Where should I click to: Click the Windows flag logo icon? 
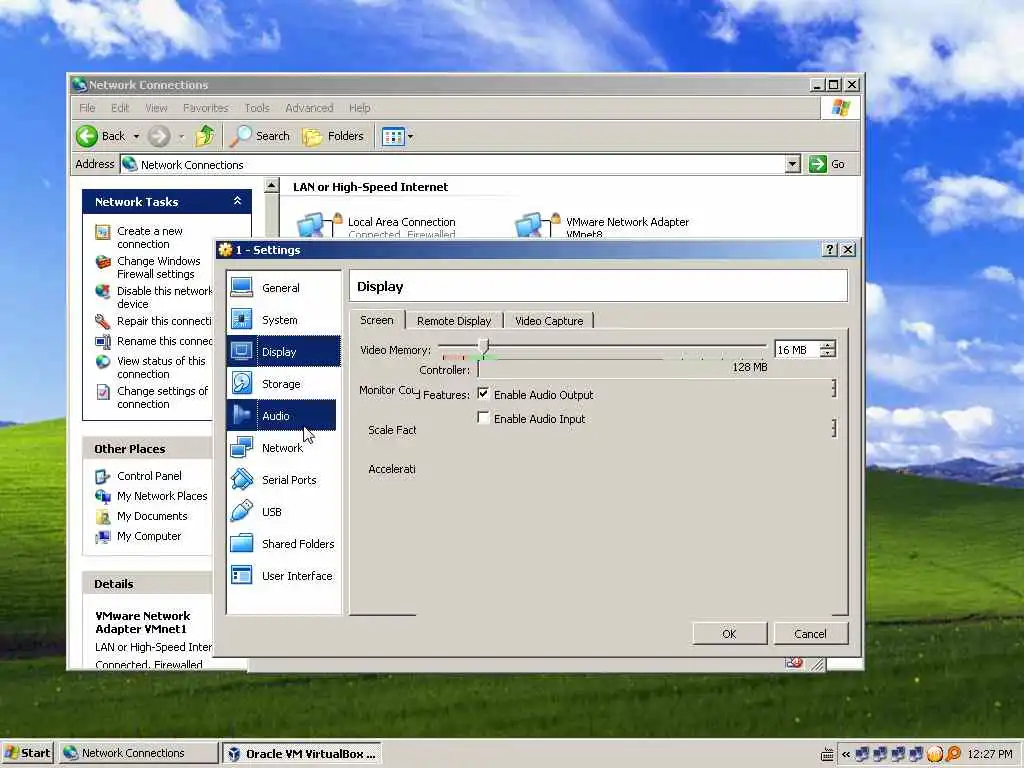coord(841,108)
